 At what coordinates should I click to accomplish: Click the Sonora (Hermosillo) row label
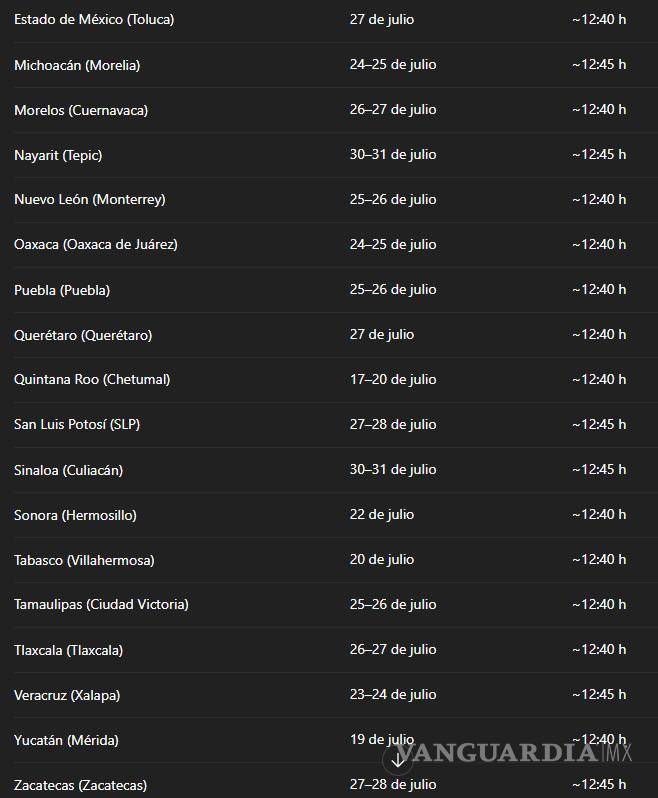pyautogui.click(x=75, y=515)
